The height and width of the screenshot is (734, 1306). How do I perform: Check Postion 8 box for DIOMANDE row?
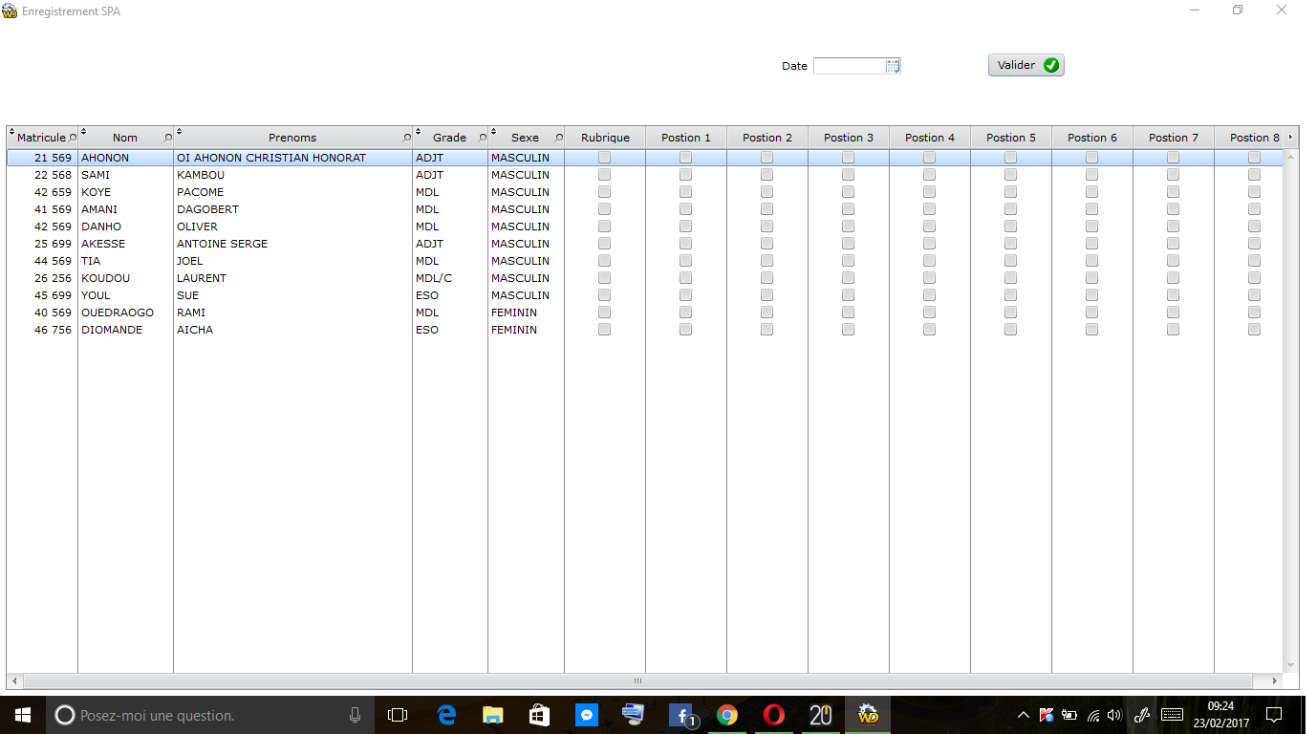click(x=1254, y=330)
